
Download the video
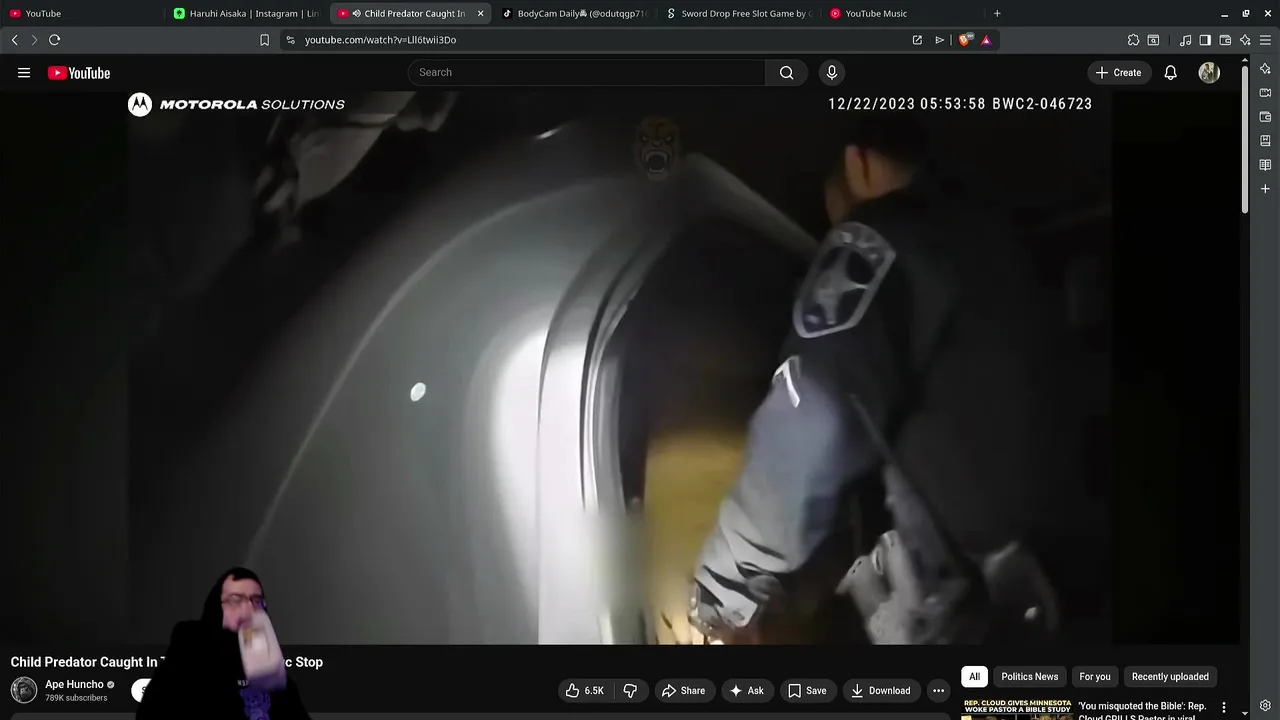881,691
